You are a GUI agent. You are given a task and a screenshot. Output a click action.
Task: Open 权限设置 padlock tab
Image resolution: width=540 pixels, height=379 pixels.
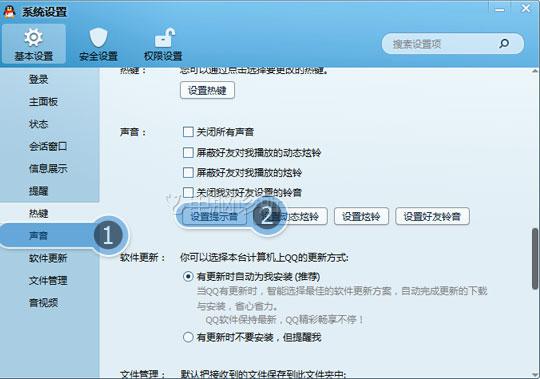(x=163, y=44)
